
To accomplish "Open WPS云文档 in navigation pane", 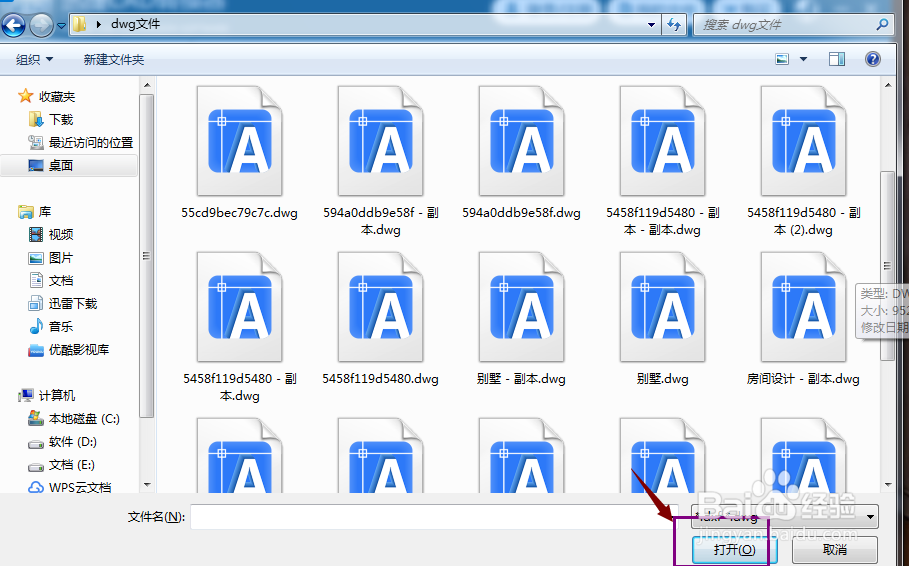I will point(80,487).
